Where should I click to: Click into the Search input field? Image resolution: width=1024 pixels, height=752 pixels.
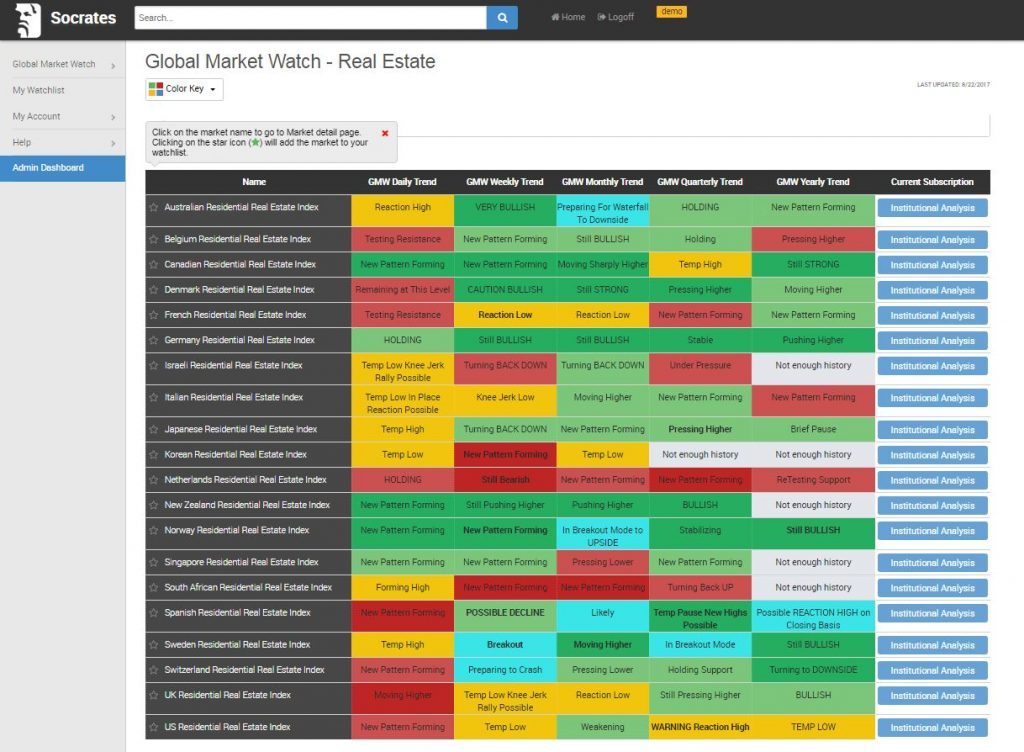[310, 17]
